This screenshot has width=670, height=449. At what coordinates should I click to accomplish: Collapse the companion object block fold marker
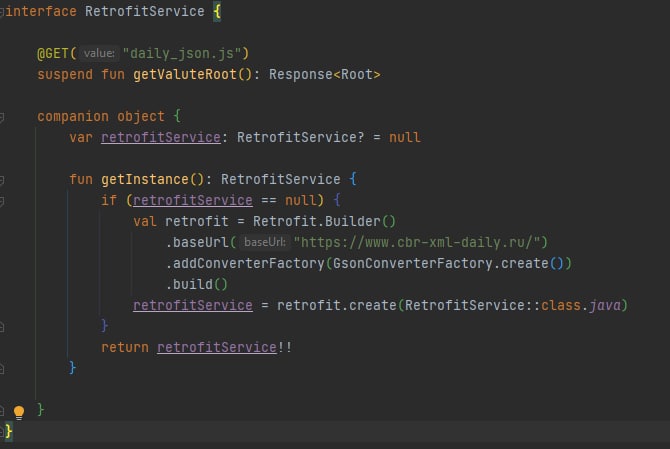coord(2,117)
